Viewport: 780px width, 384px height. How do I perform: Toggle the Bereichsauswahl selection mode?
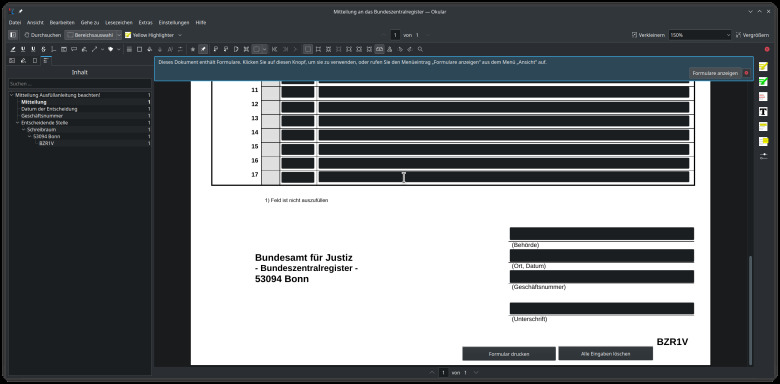pos(90,35)
